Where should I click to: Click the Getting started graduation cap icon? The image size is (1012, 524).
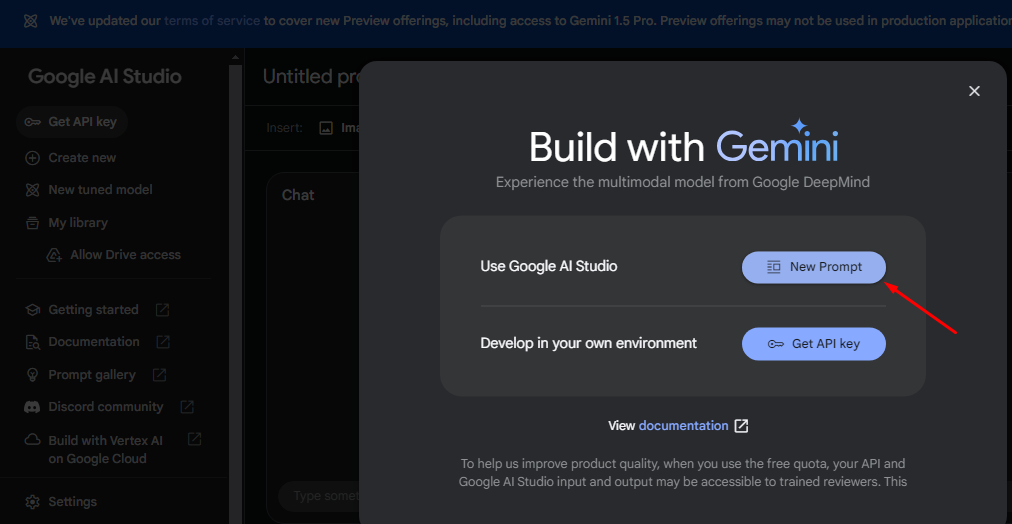click(x=32, y=310)
